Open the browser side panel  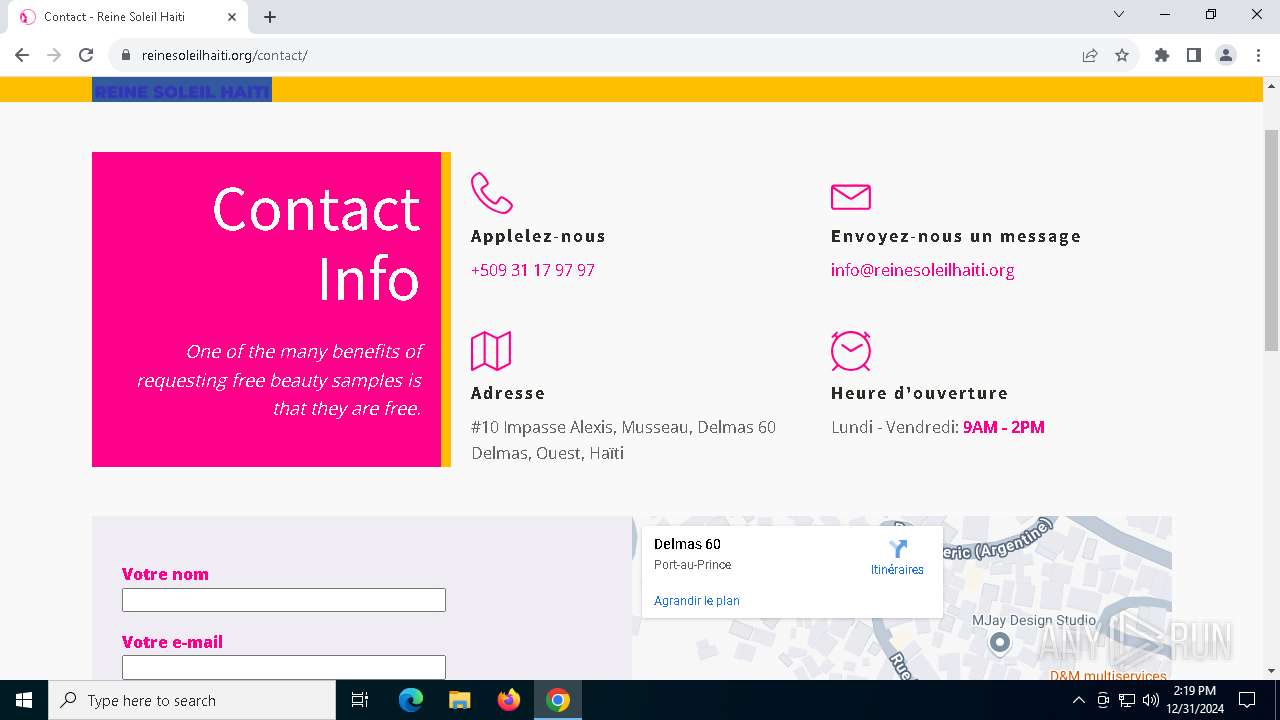click(x=1194, y=55)
